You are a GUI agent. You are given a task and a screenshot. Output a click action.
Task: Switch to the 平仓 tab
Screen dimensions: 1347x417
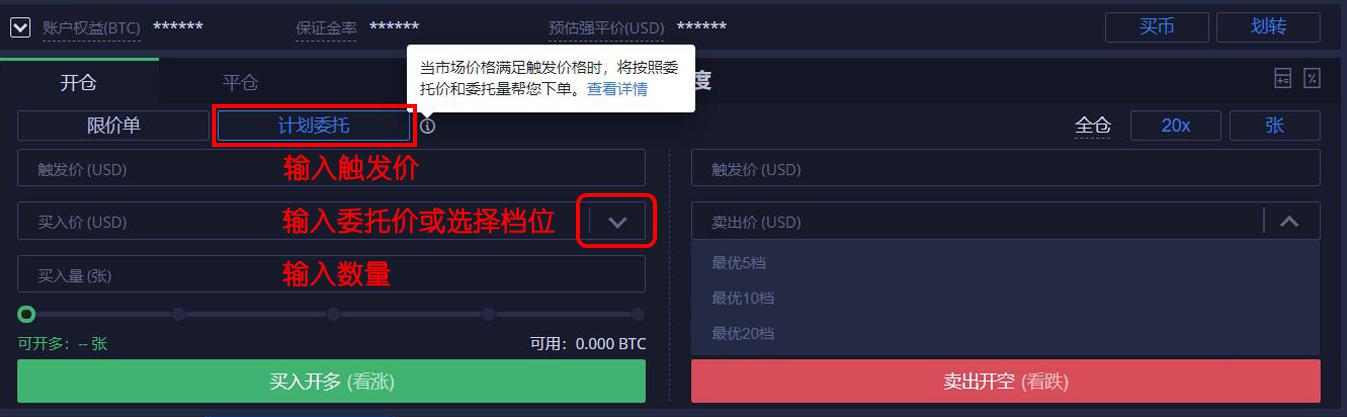240,83
